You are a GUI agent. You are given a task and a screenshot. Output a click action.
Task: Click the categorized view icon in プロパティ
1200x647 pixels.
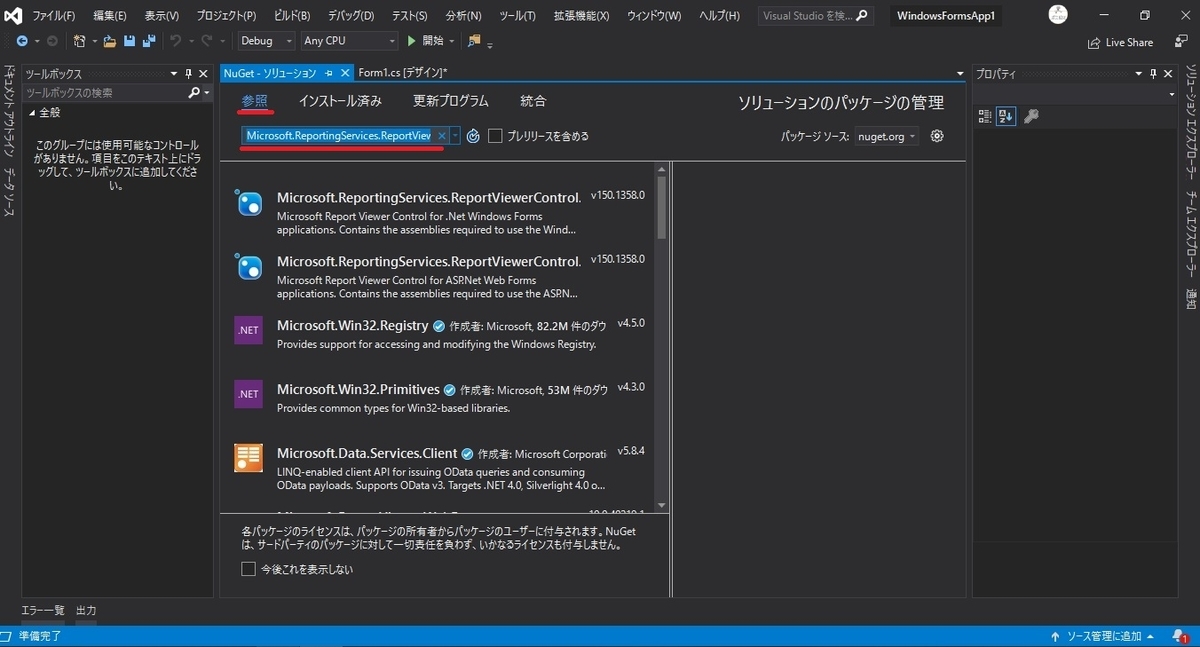tap(985, 116)
